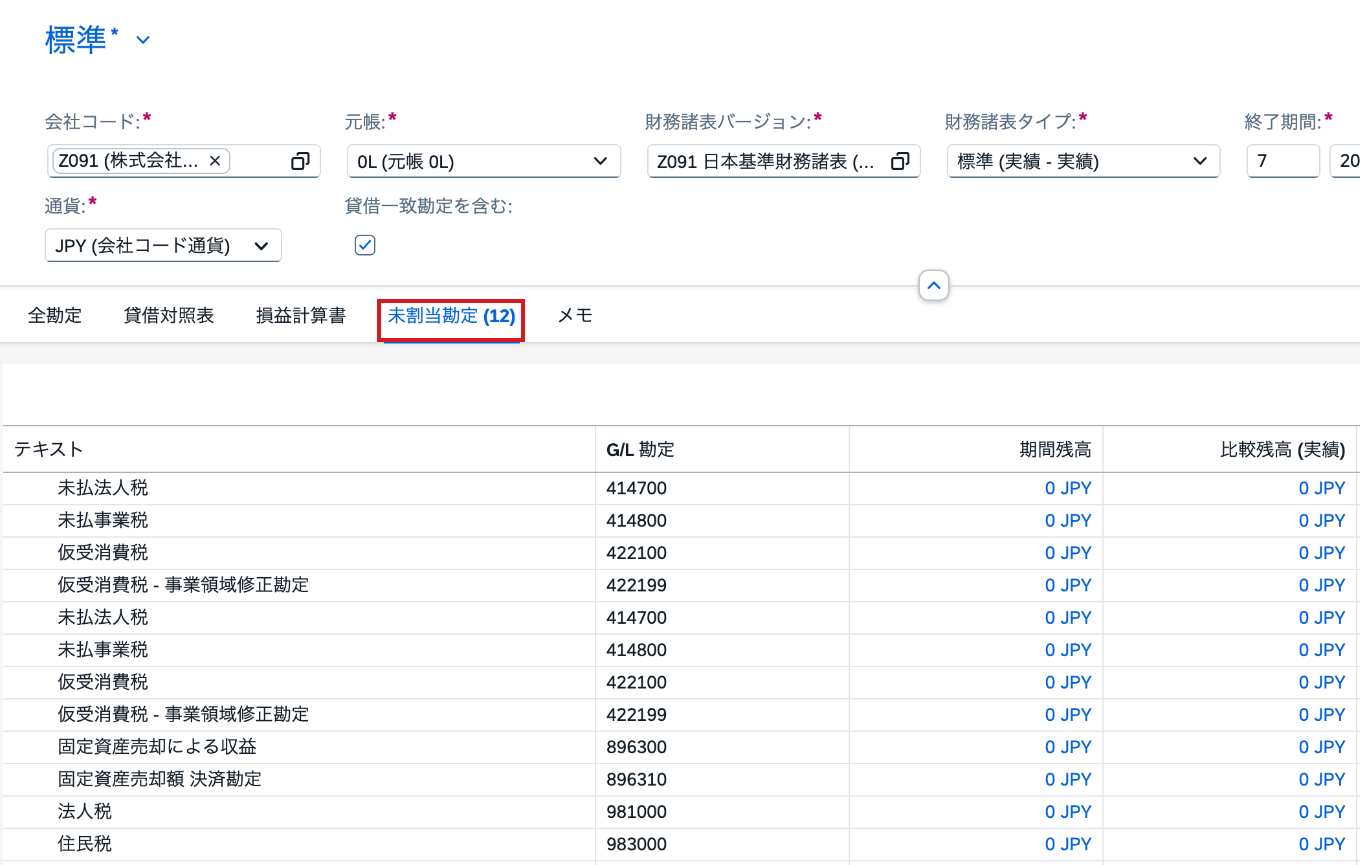Screen dimensions: 1360x865
Task: Uncheck 貸借一致勘定を含む checkbox
Action: click(365, 245)
